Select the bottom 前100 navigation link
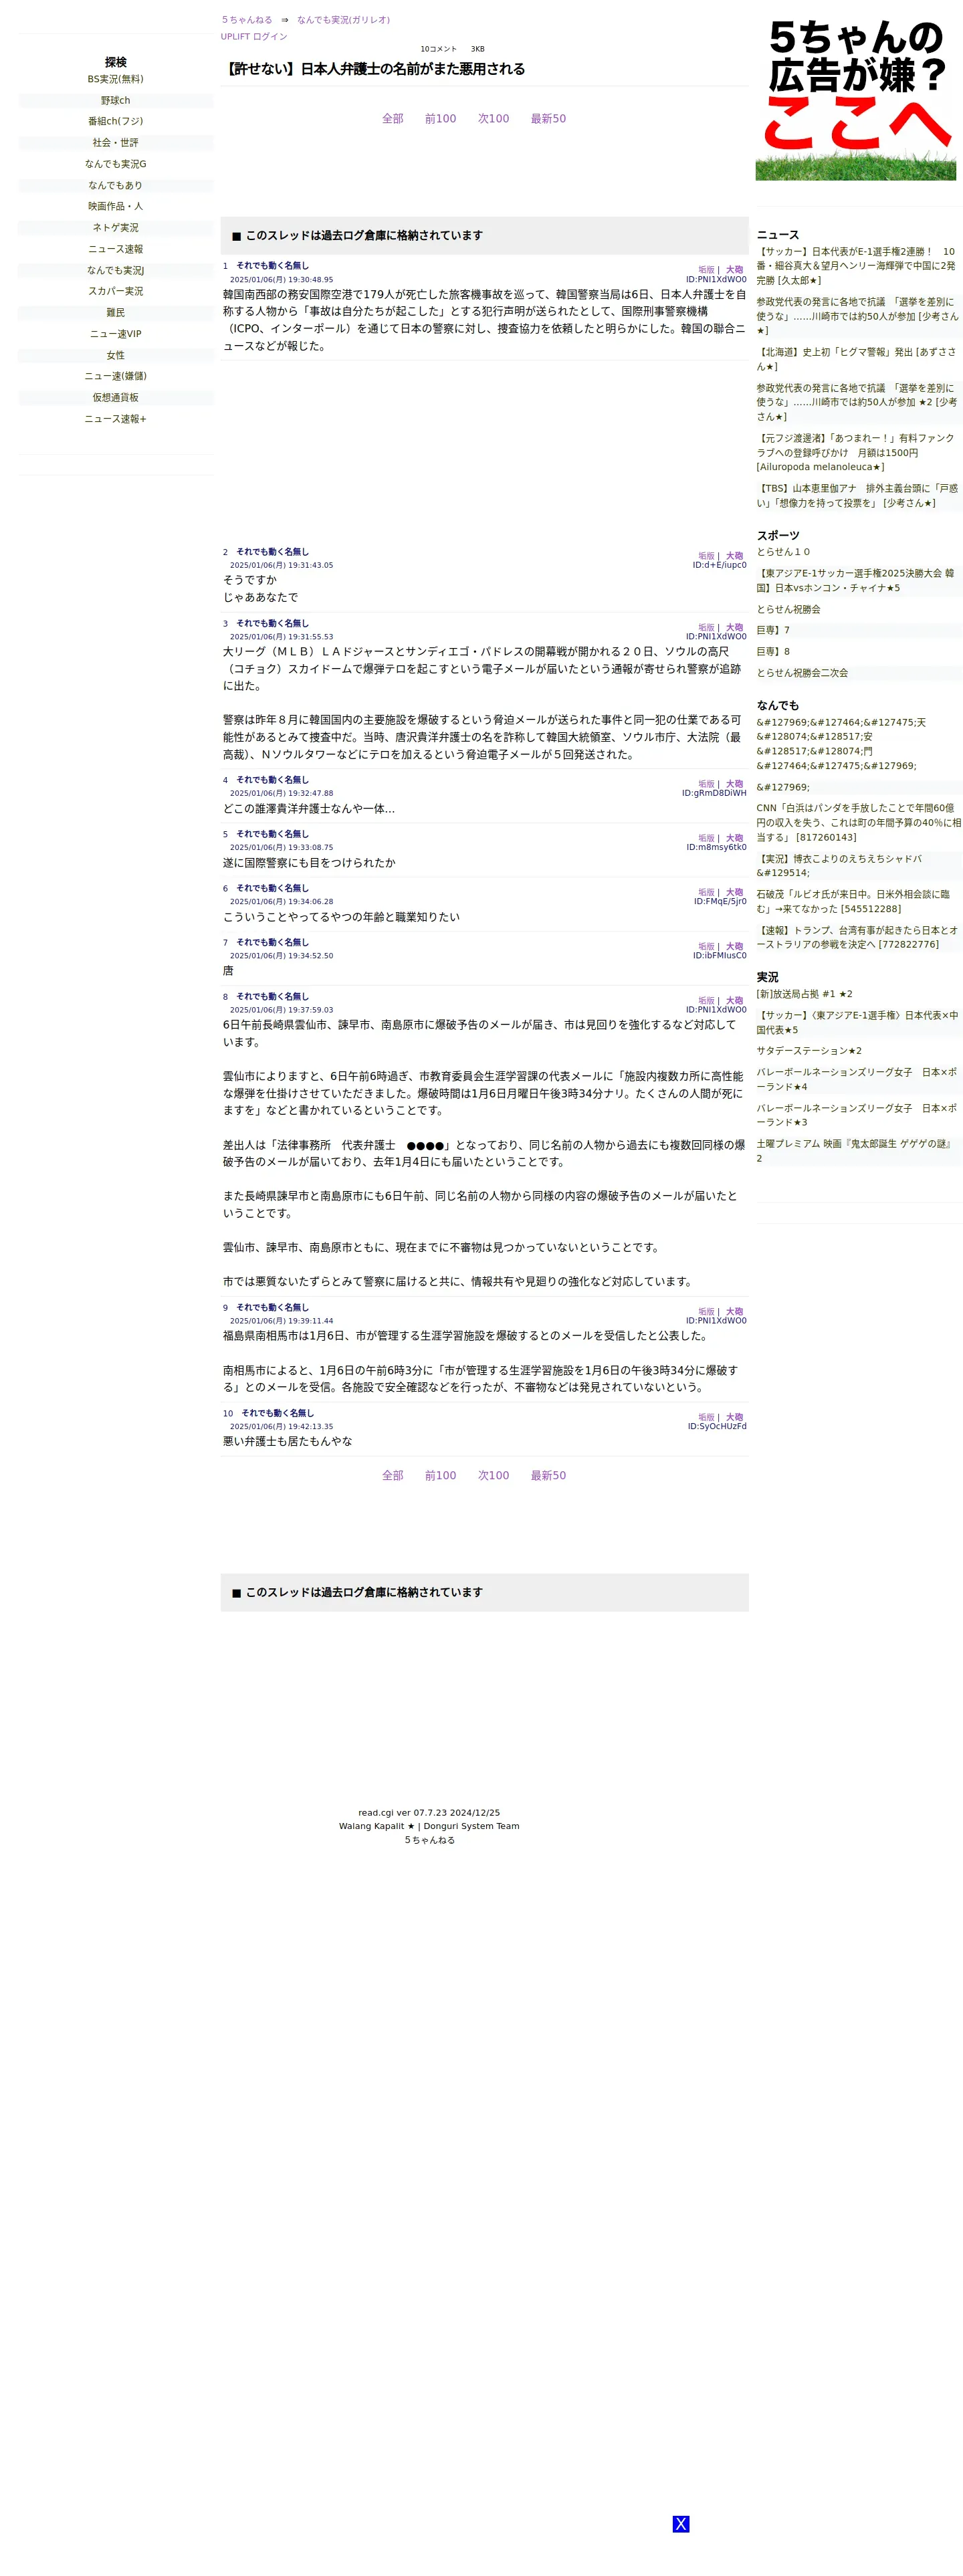 click(440, 1475)
